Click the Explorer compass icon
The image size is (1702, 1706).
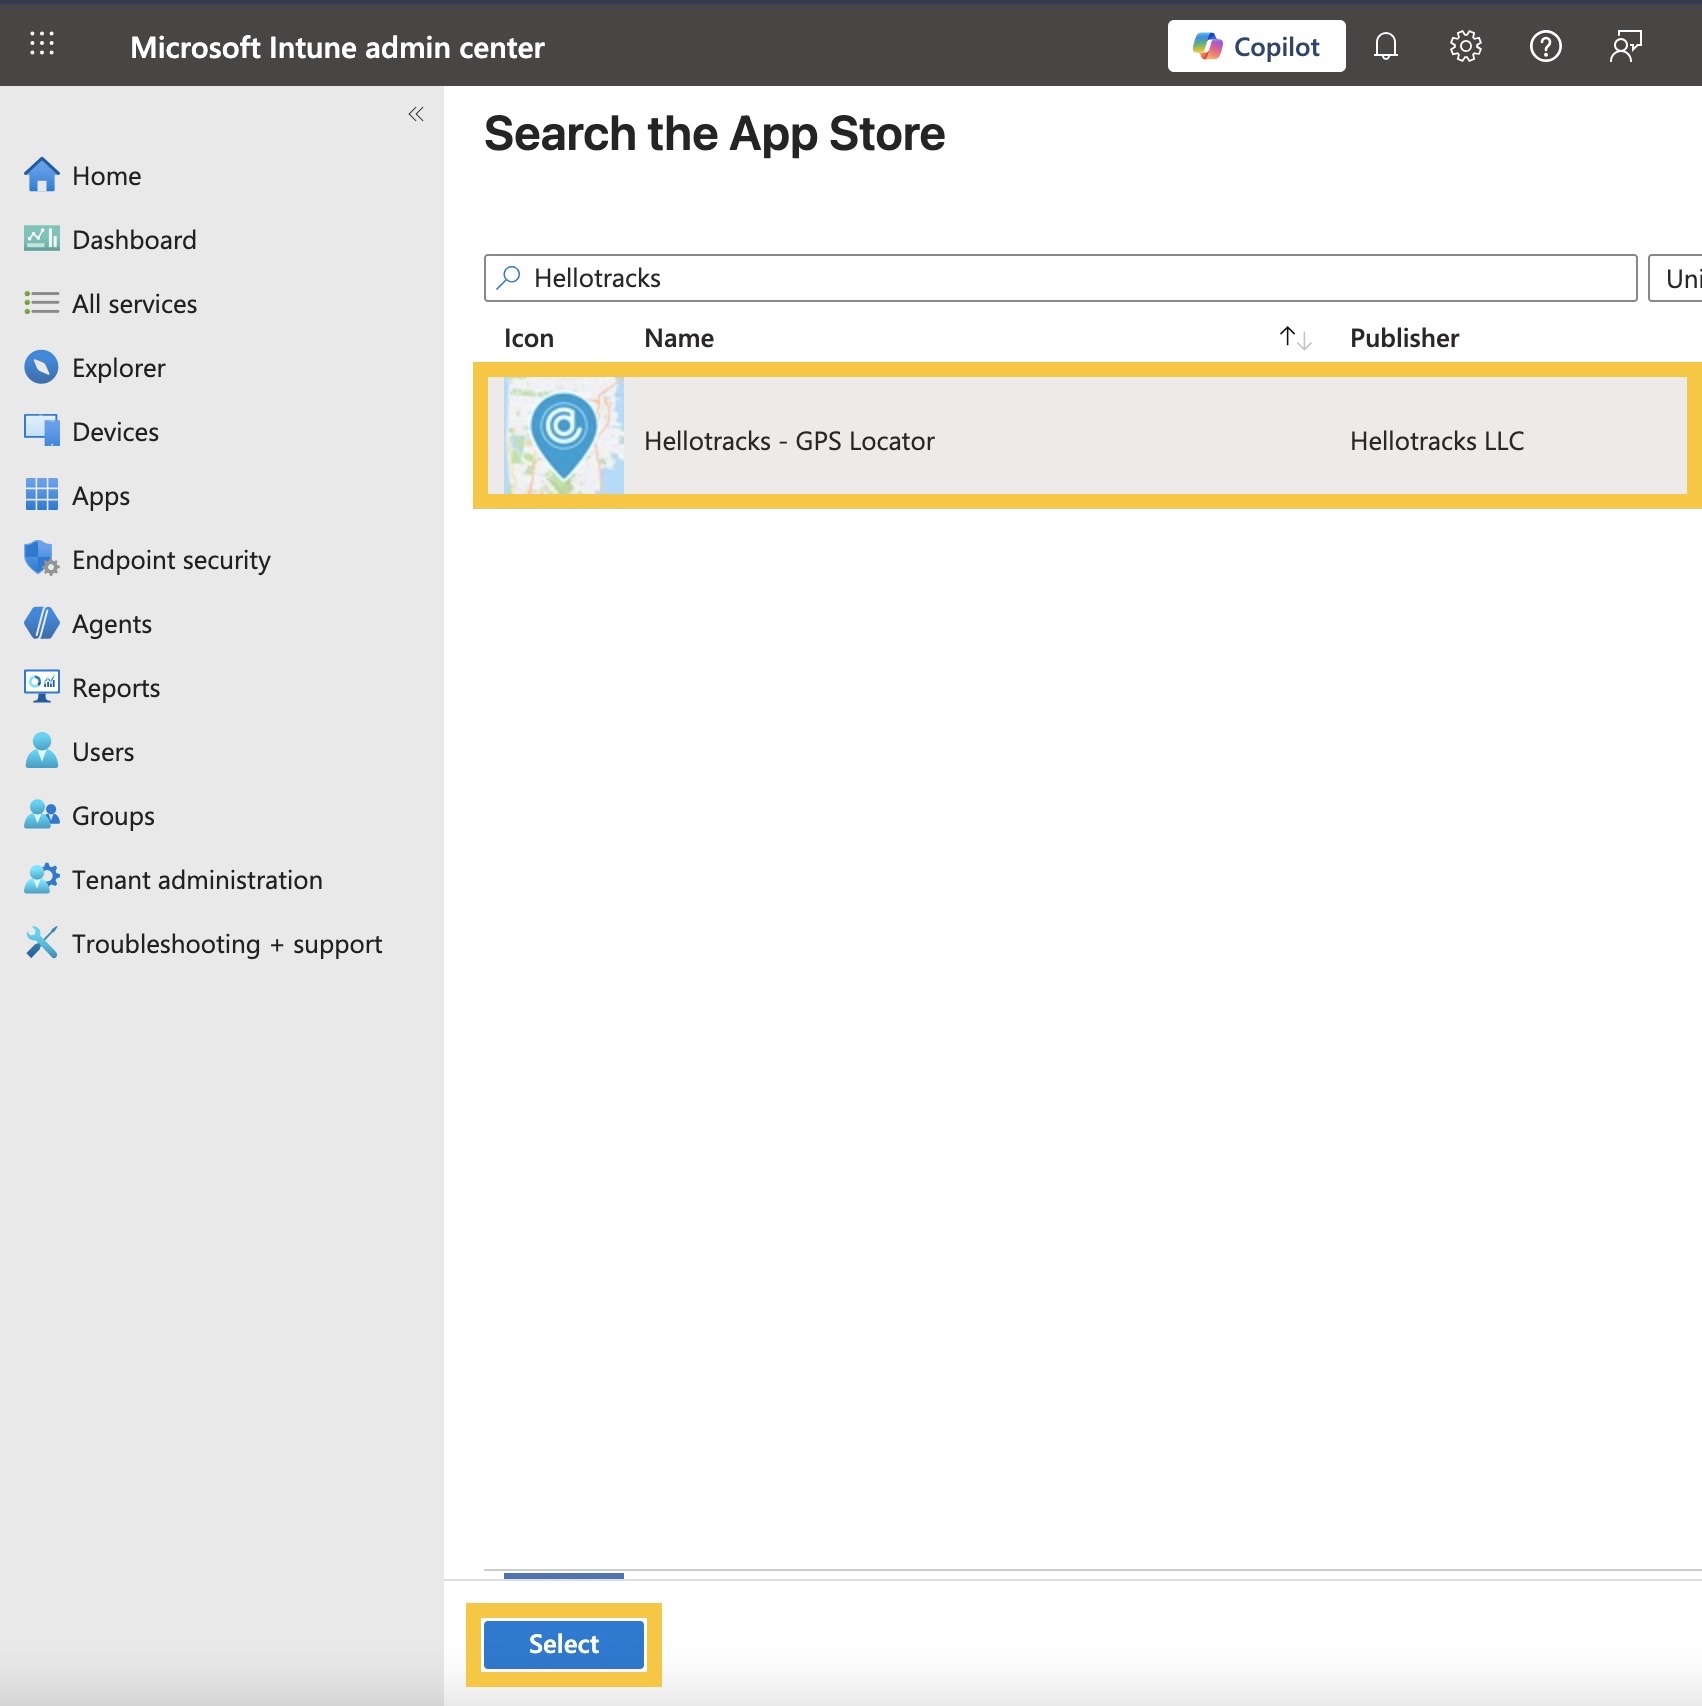pyautogui.click(x=41, y=367)
